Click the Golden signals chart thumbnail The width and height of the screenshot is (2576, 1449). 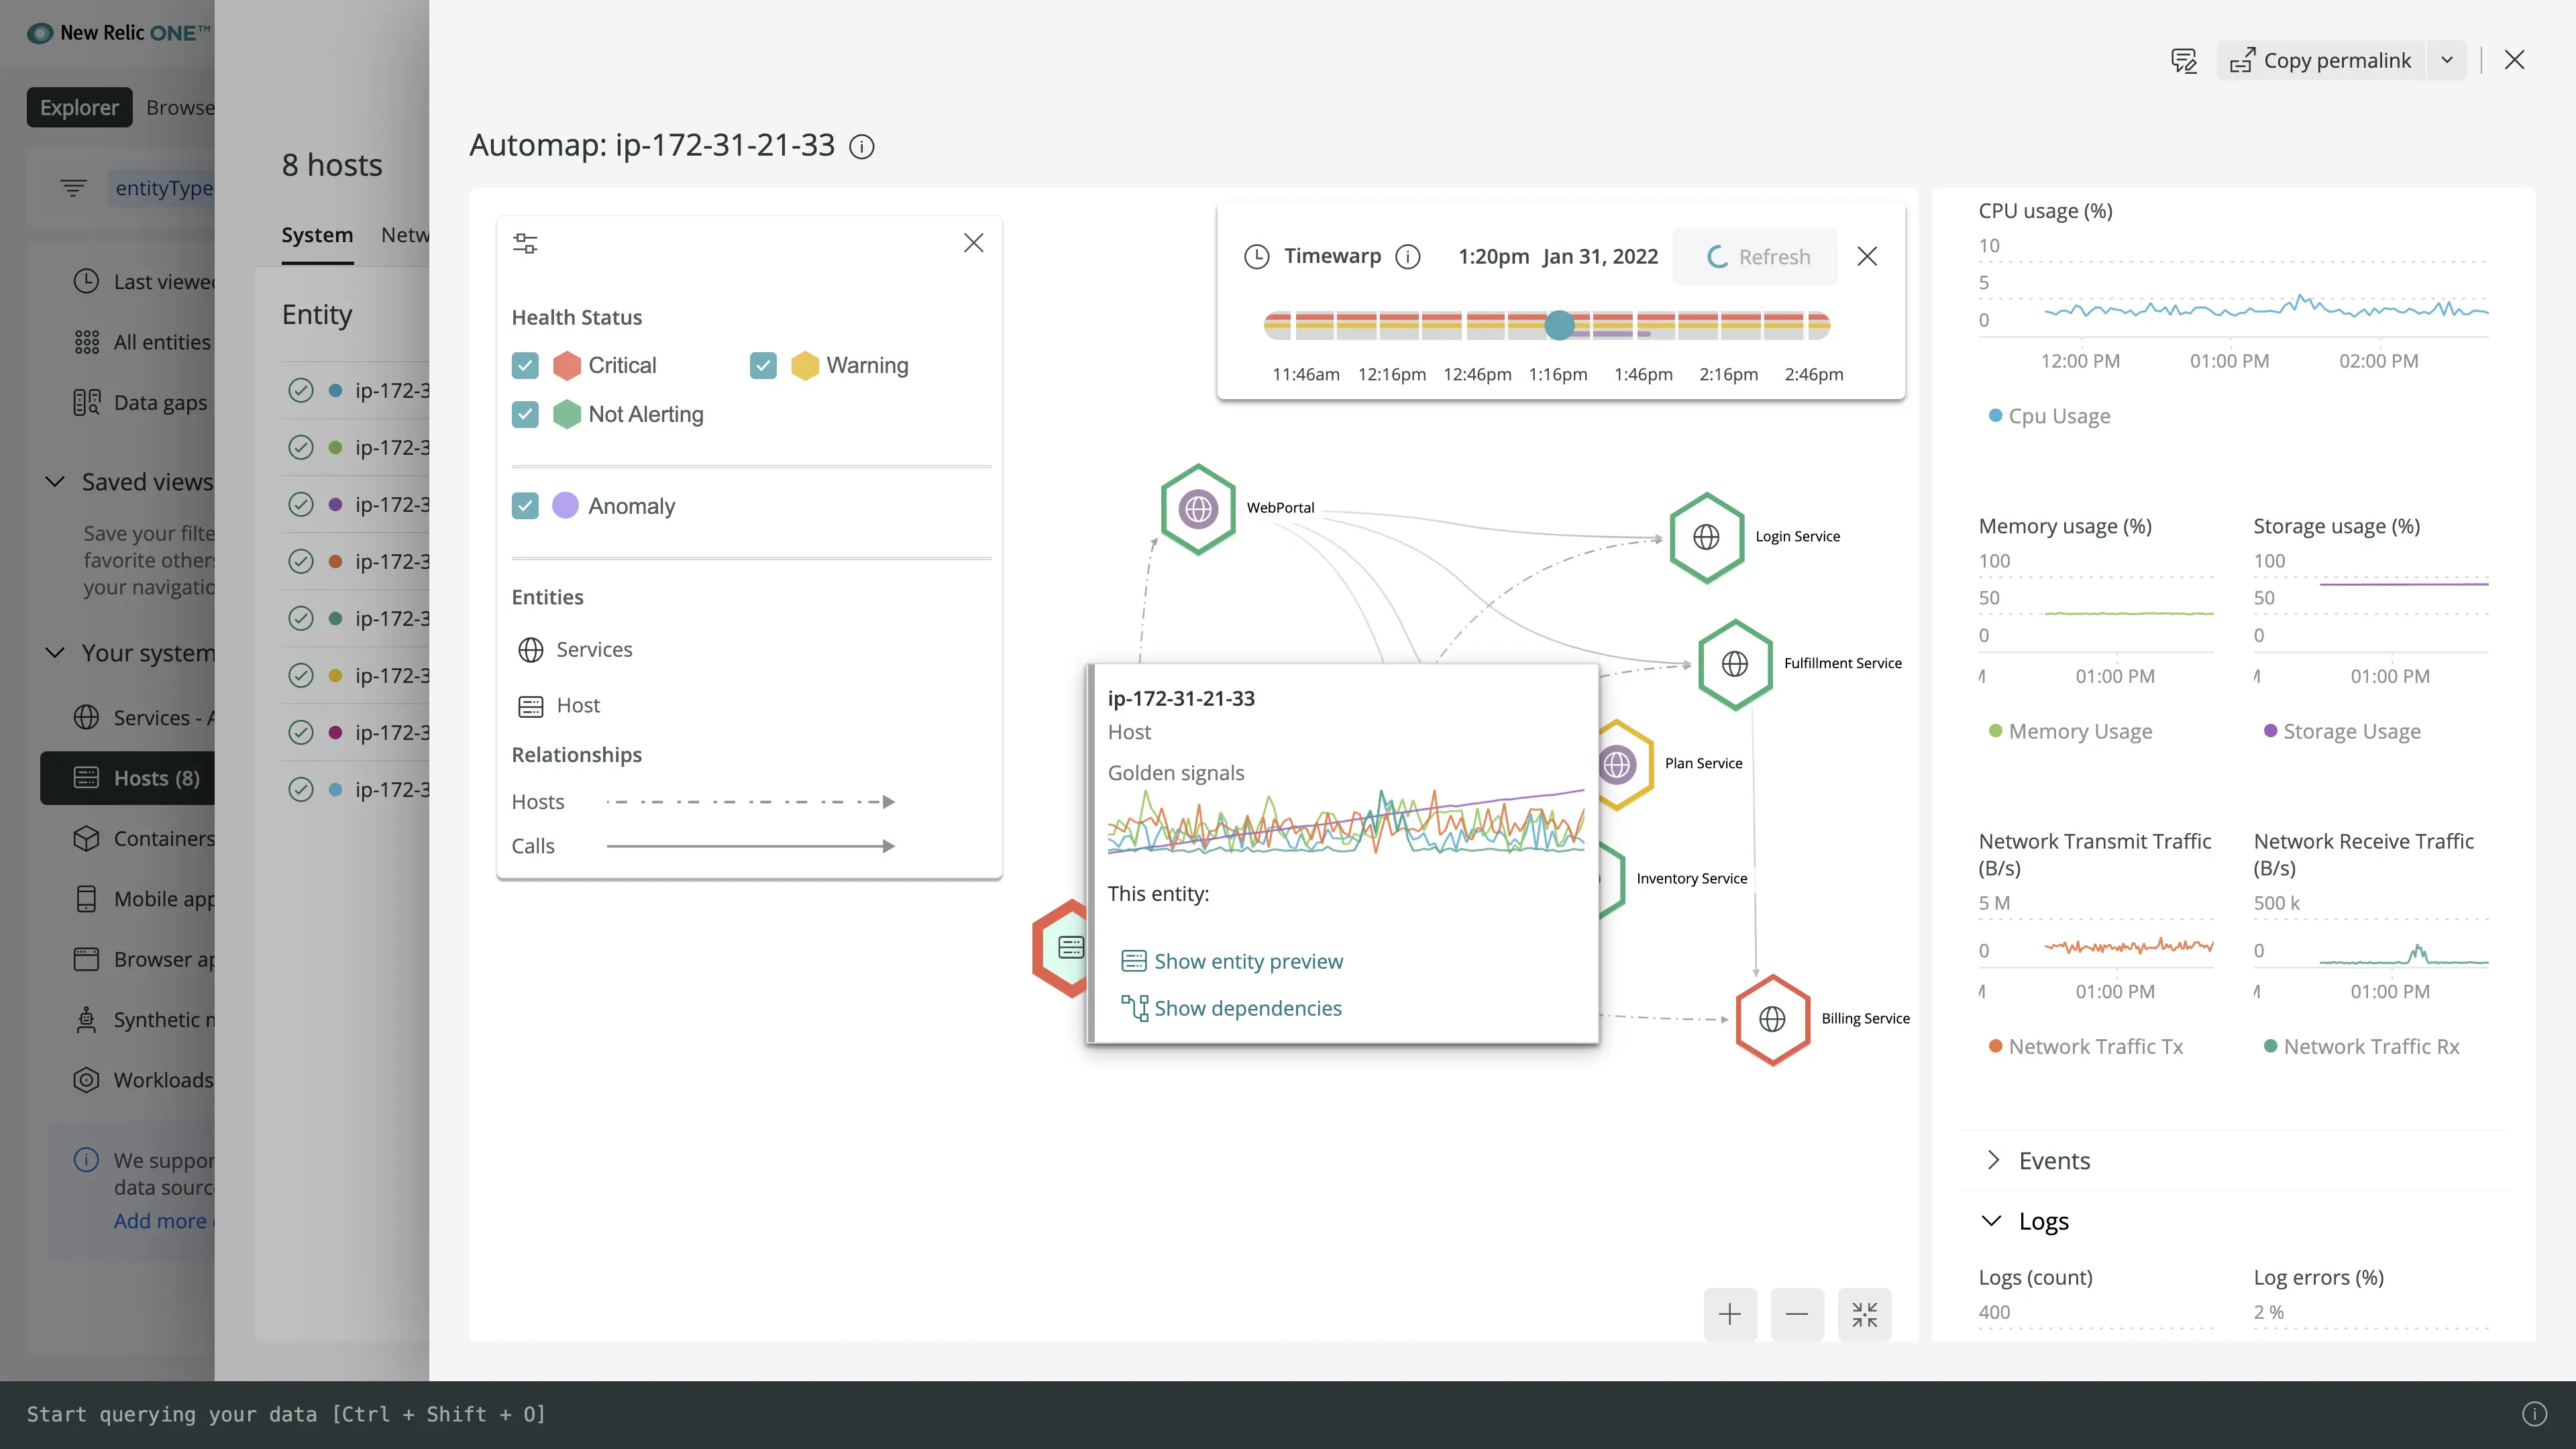pos(1346,822)
